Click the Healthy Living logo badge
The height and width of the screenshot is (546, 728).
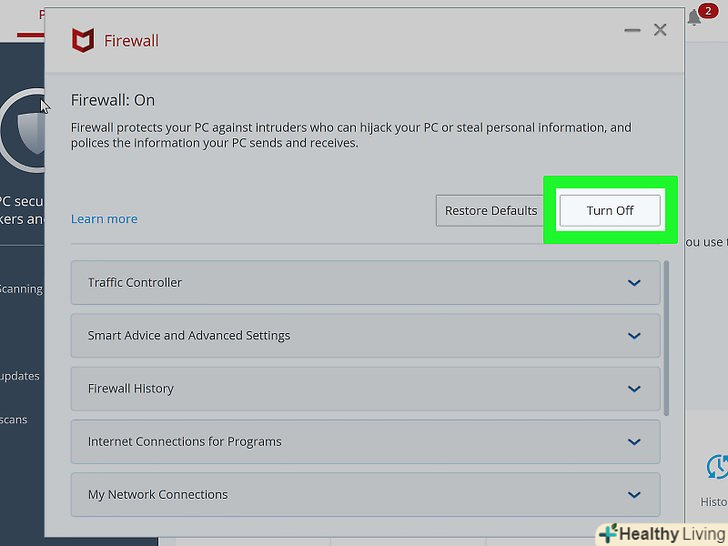(x=660, y=533)
